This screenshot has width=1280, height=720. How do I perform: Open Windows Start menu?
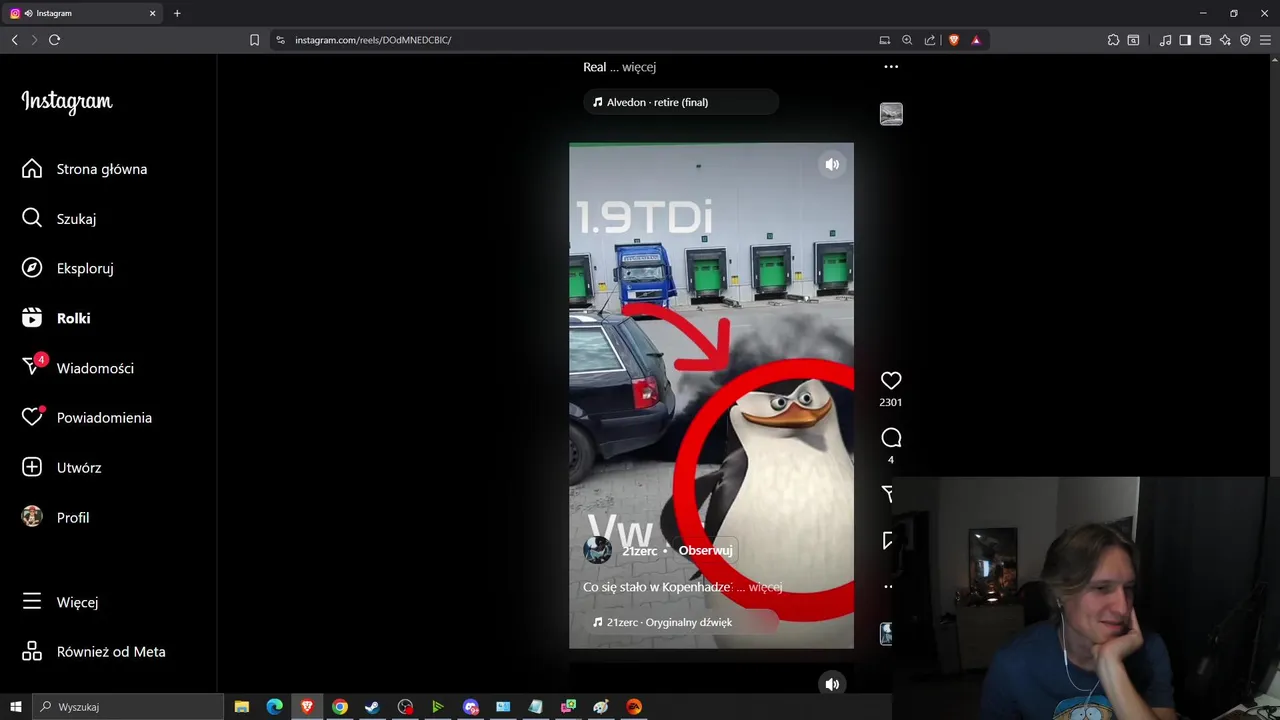tap(16, 707)
